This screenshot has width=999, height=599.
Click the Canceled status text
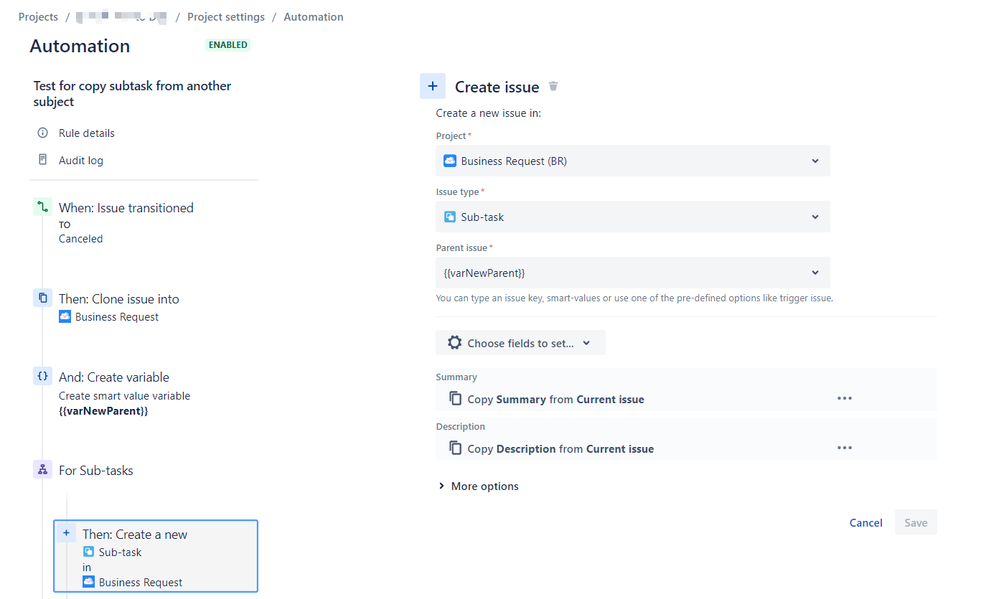click(x=81, y=238)
